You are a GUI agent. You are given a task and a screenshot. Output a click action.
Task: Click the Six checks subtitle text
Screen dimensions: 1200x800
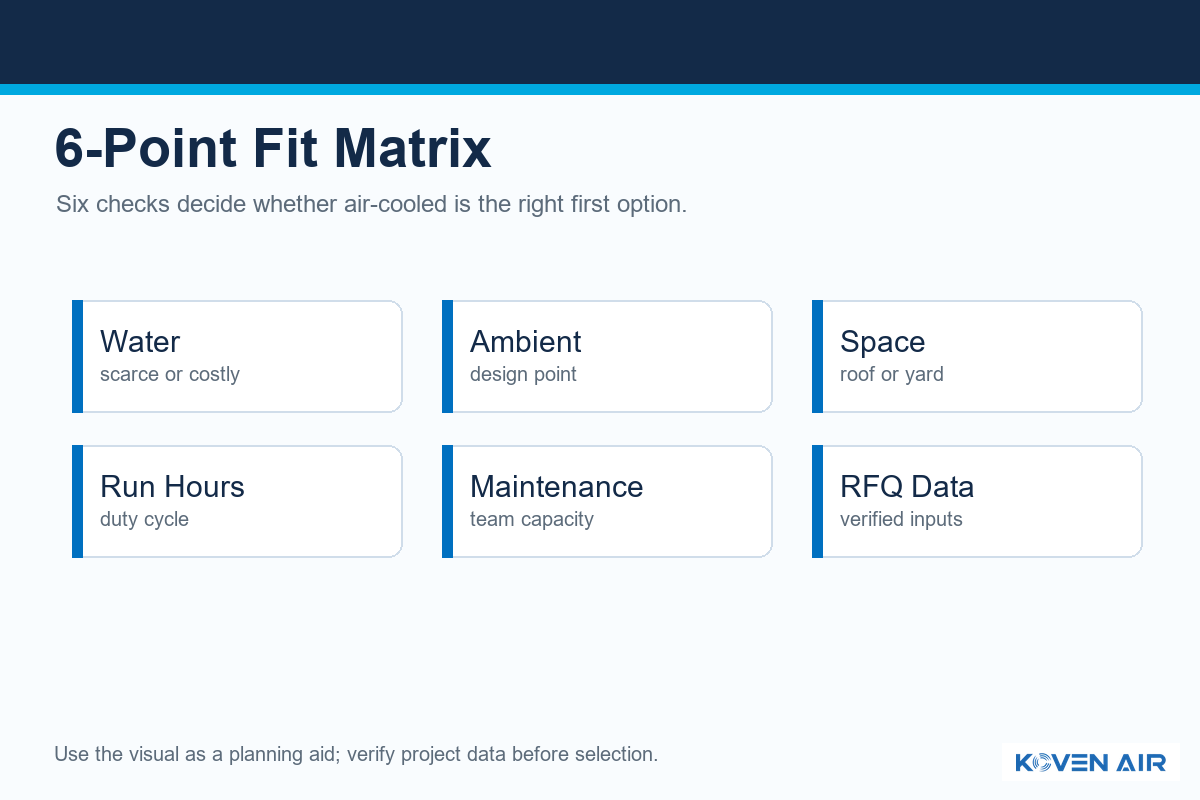pyautogui.click(x=371, y=205)
